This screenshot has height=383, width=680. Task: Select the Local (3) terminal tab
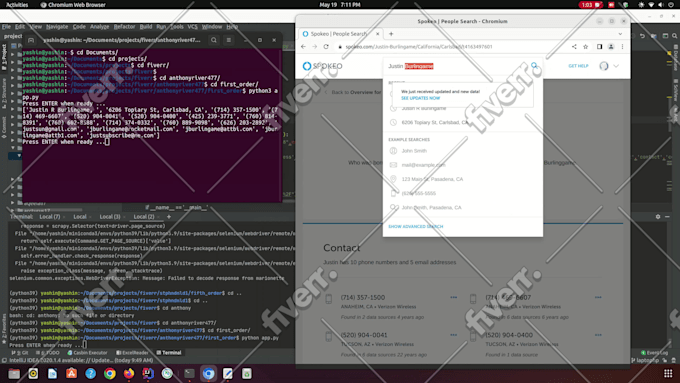tap(110, 216)
